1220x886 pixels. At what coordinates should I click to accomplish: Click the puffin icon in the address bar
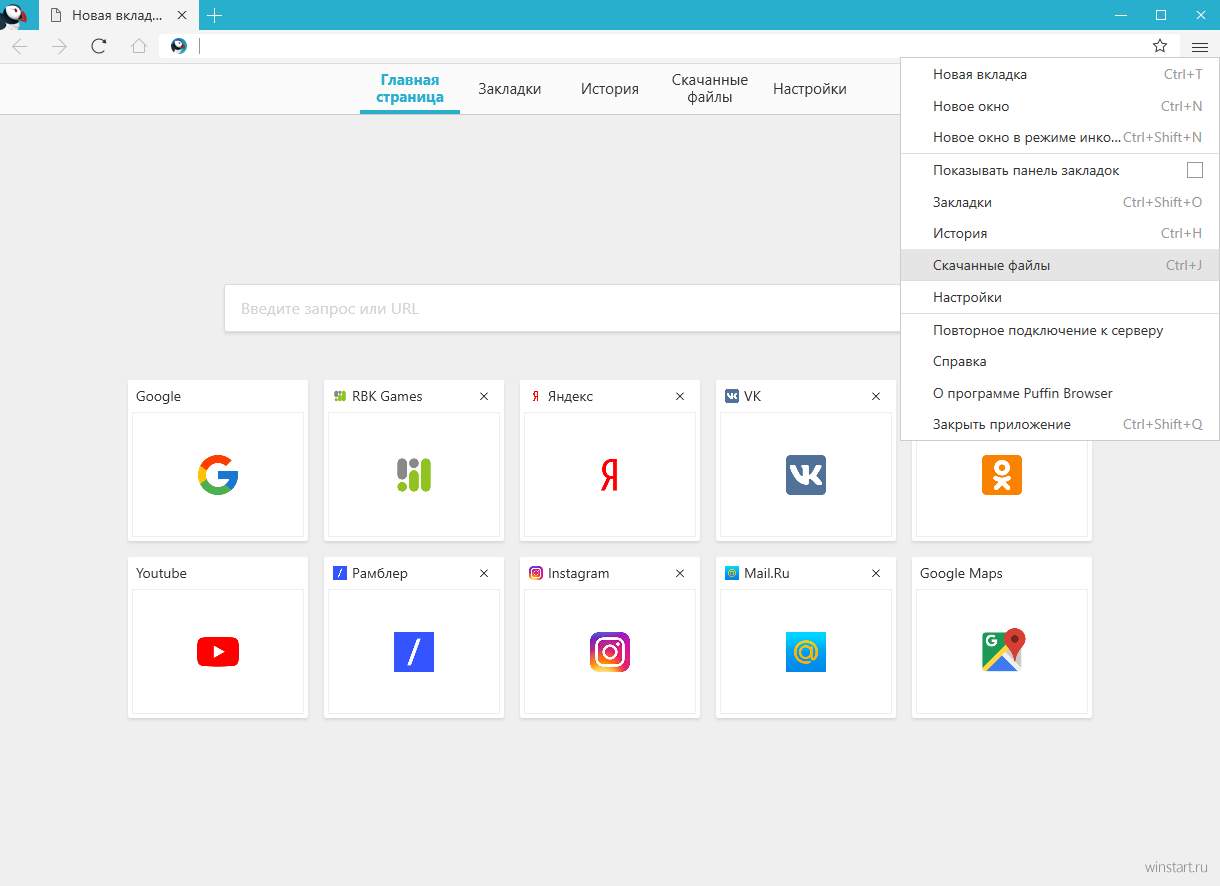179,46
